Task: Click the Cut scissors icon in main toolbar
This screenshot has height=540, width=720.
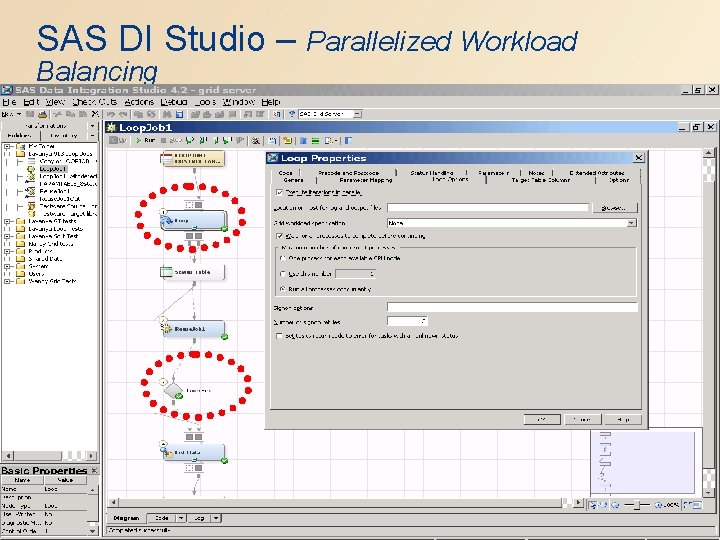Action: coord(58,114)
